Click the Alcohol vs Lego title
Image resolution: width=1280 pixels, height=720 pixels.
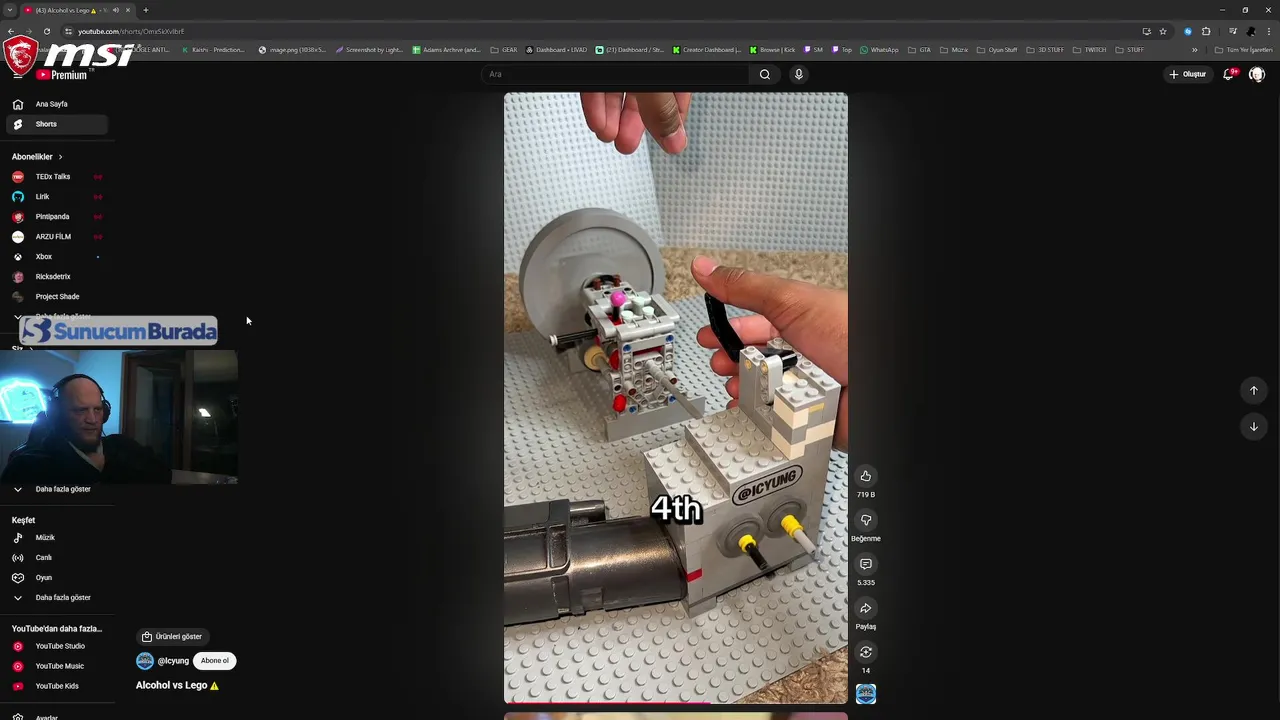(x=177, y=686)
